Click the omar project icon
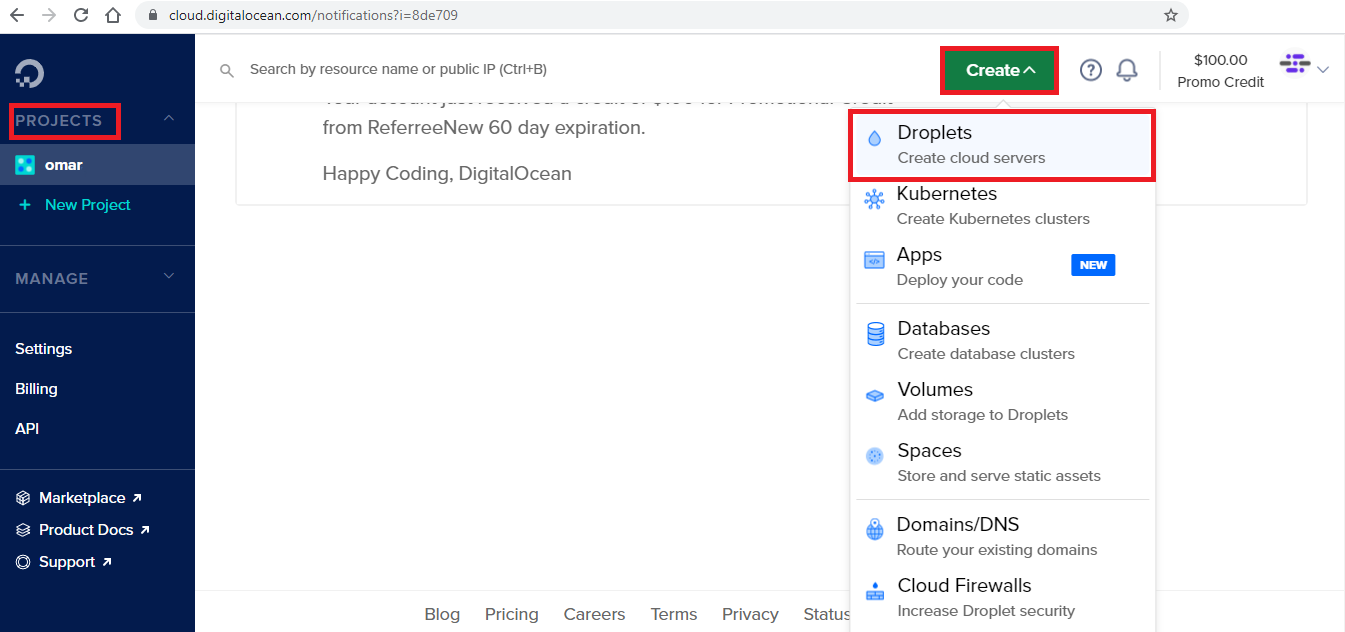The image size is (1345, 632). point(25,165)
